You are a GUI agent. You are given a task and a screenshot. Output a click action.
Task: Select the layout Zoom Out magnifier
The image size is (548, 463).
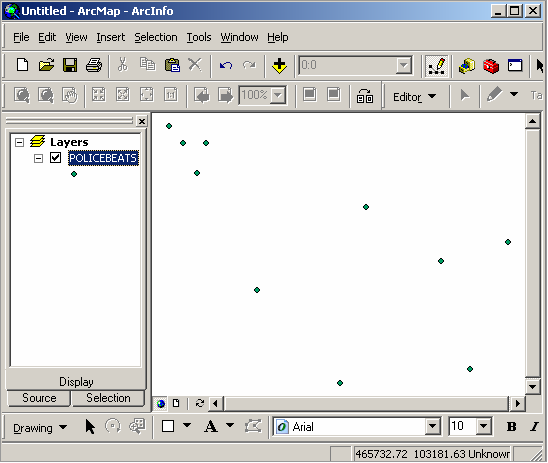(46, 95)
